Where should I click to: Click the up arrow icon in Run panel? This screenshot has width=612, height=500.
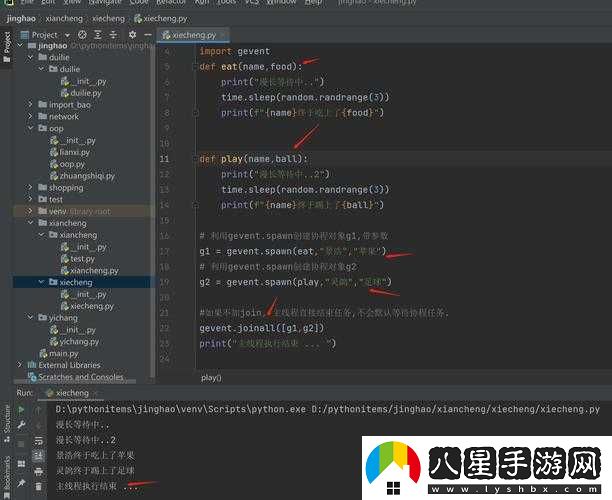pyautogui.click(x=38, y=410)
